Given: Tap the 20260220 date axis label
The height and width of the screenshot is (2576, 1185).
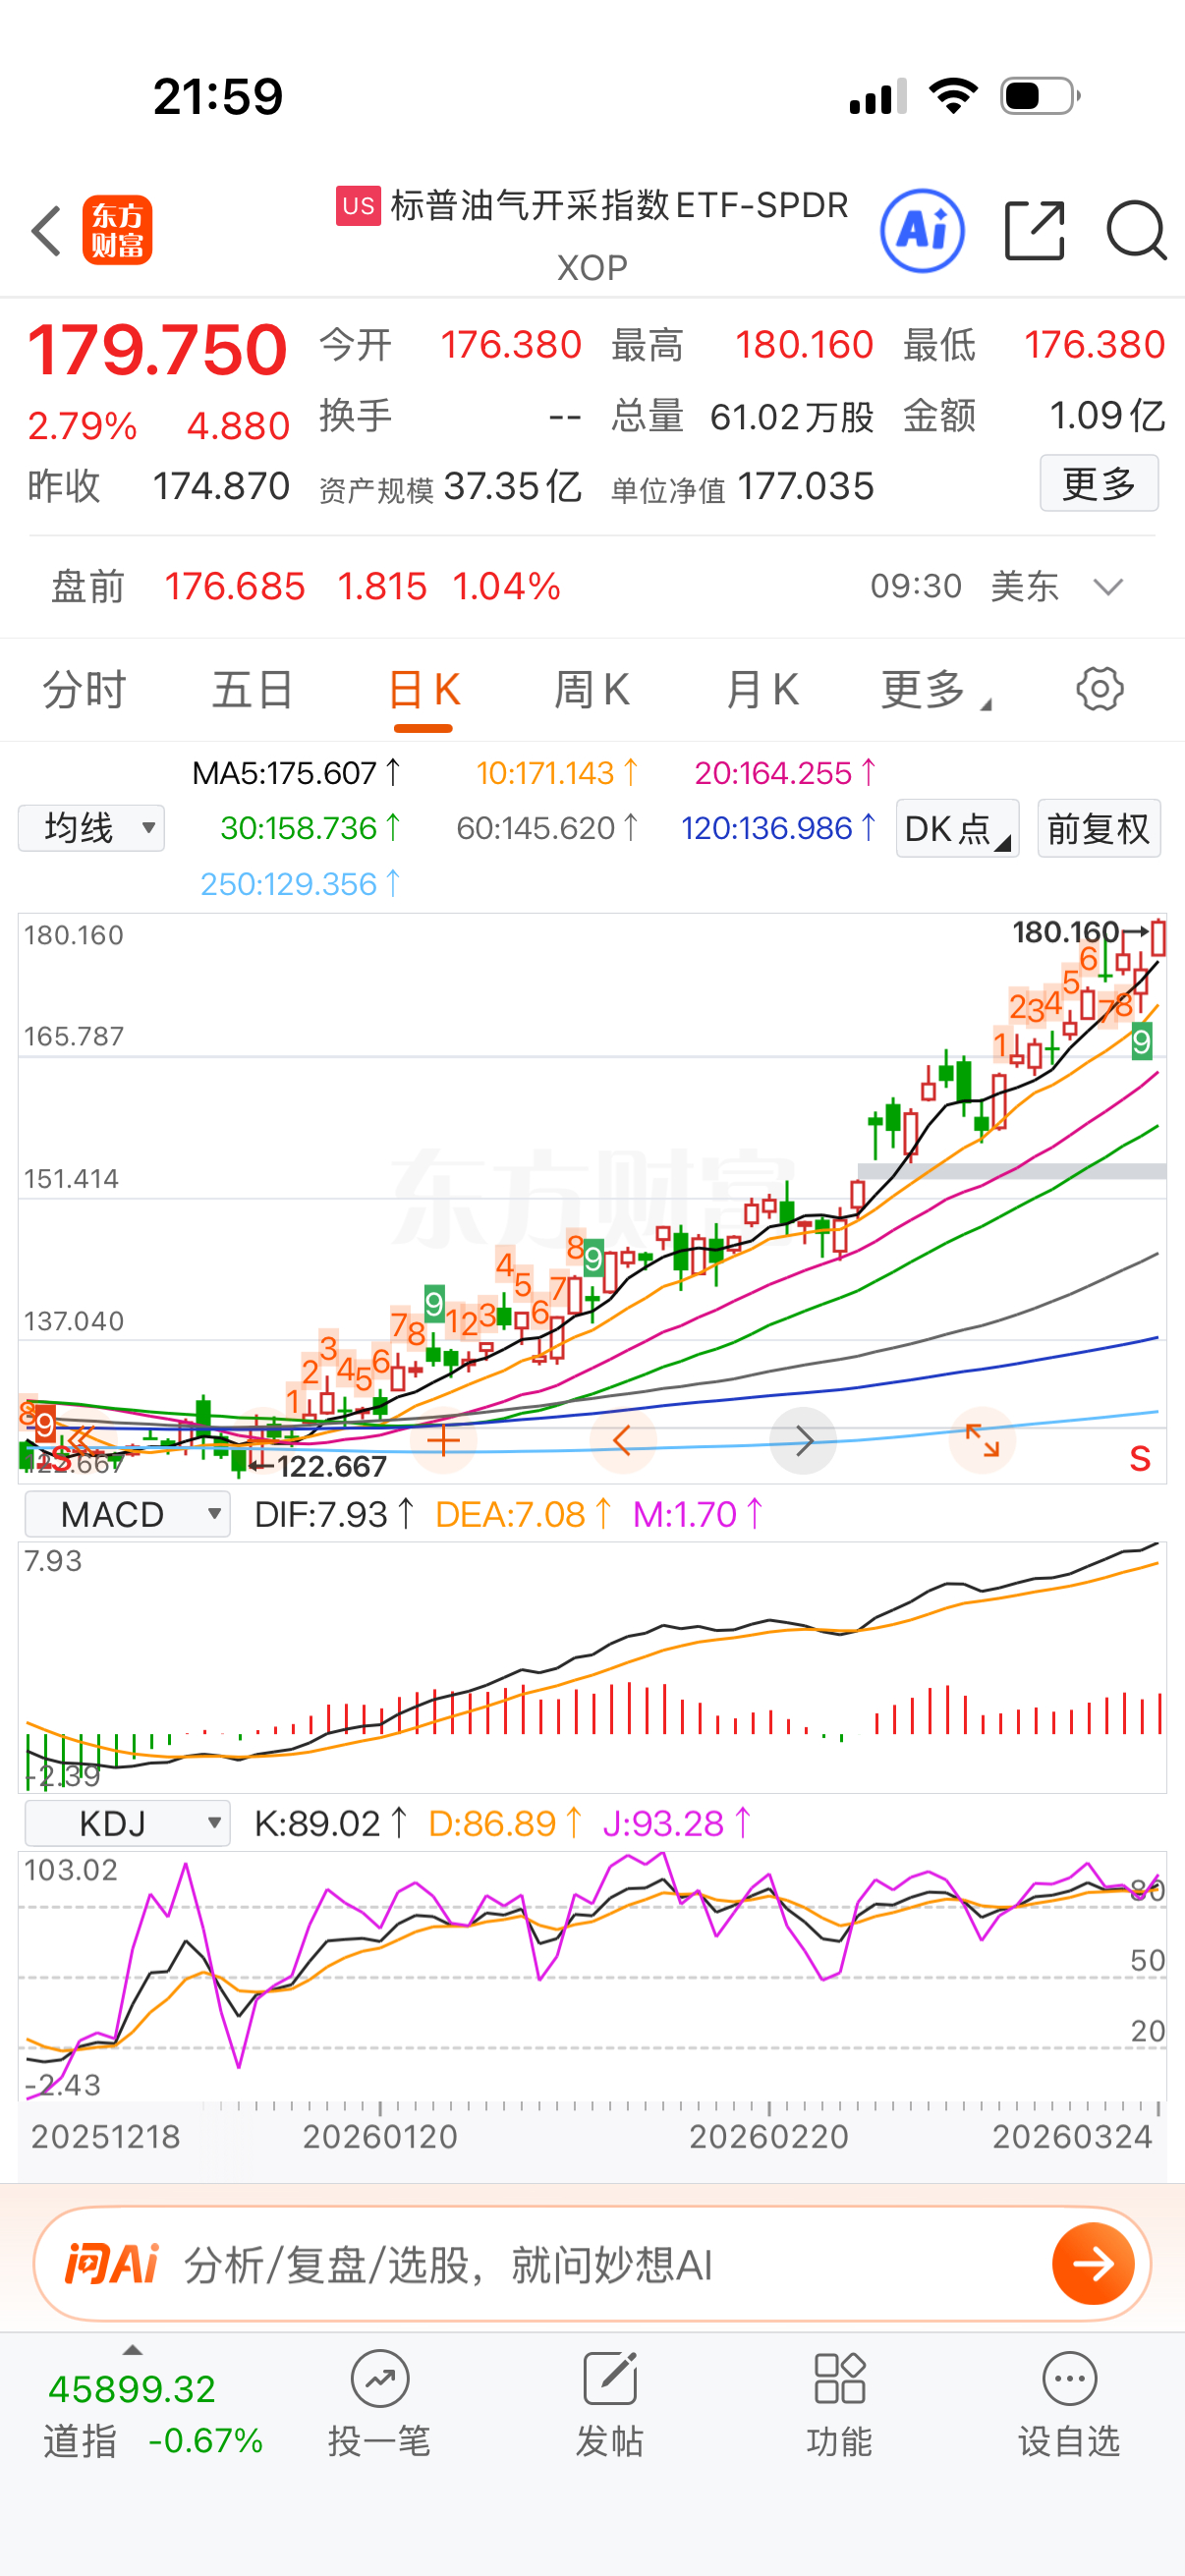Looking at the screenshot, I should (768, 2137).
